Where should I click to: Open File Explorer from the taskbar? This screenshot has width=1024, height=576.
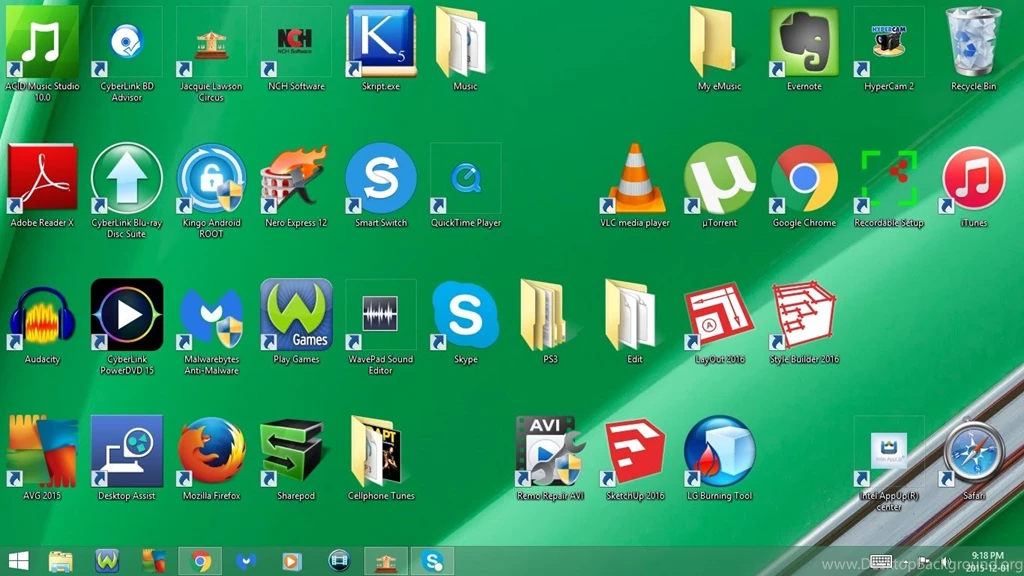[x=61, y=561]
